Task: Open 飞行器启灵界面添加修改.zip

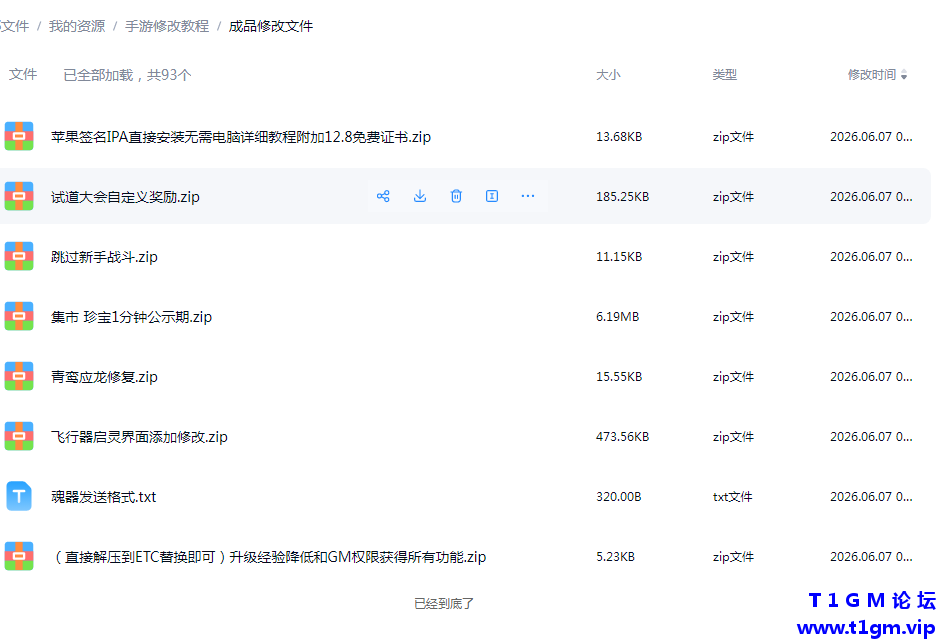Action: coord(139,437)
